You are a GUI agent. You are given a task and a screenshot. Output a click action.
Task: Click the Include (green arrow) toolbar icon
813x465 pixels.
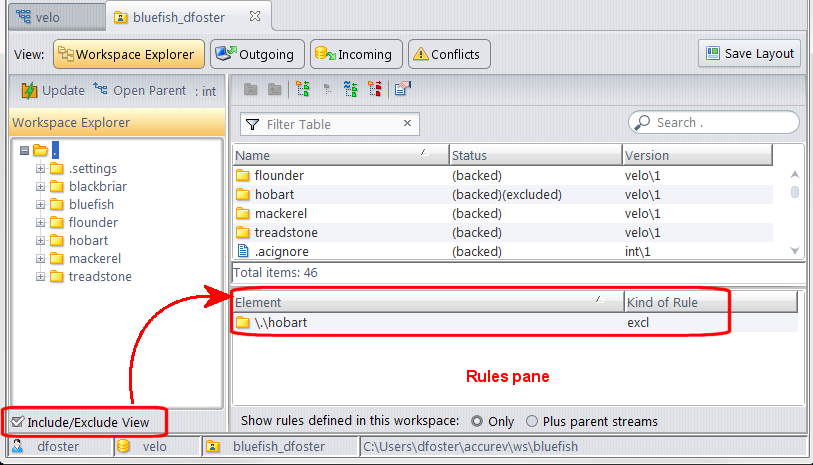click(303, 89)
